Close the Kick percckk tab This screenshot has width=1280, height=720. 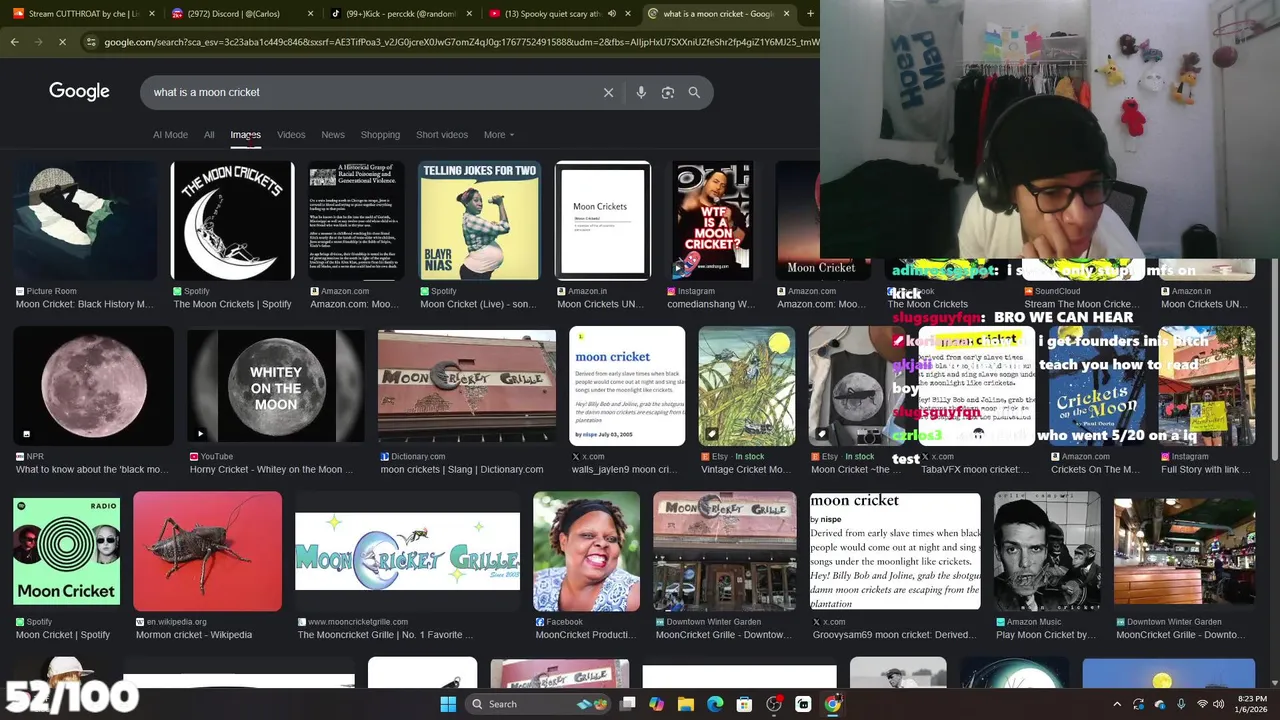click(x=467, y=14)
